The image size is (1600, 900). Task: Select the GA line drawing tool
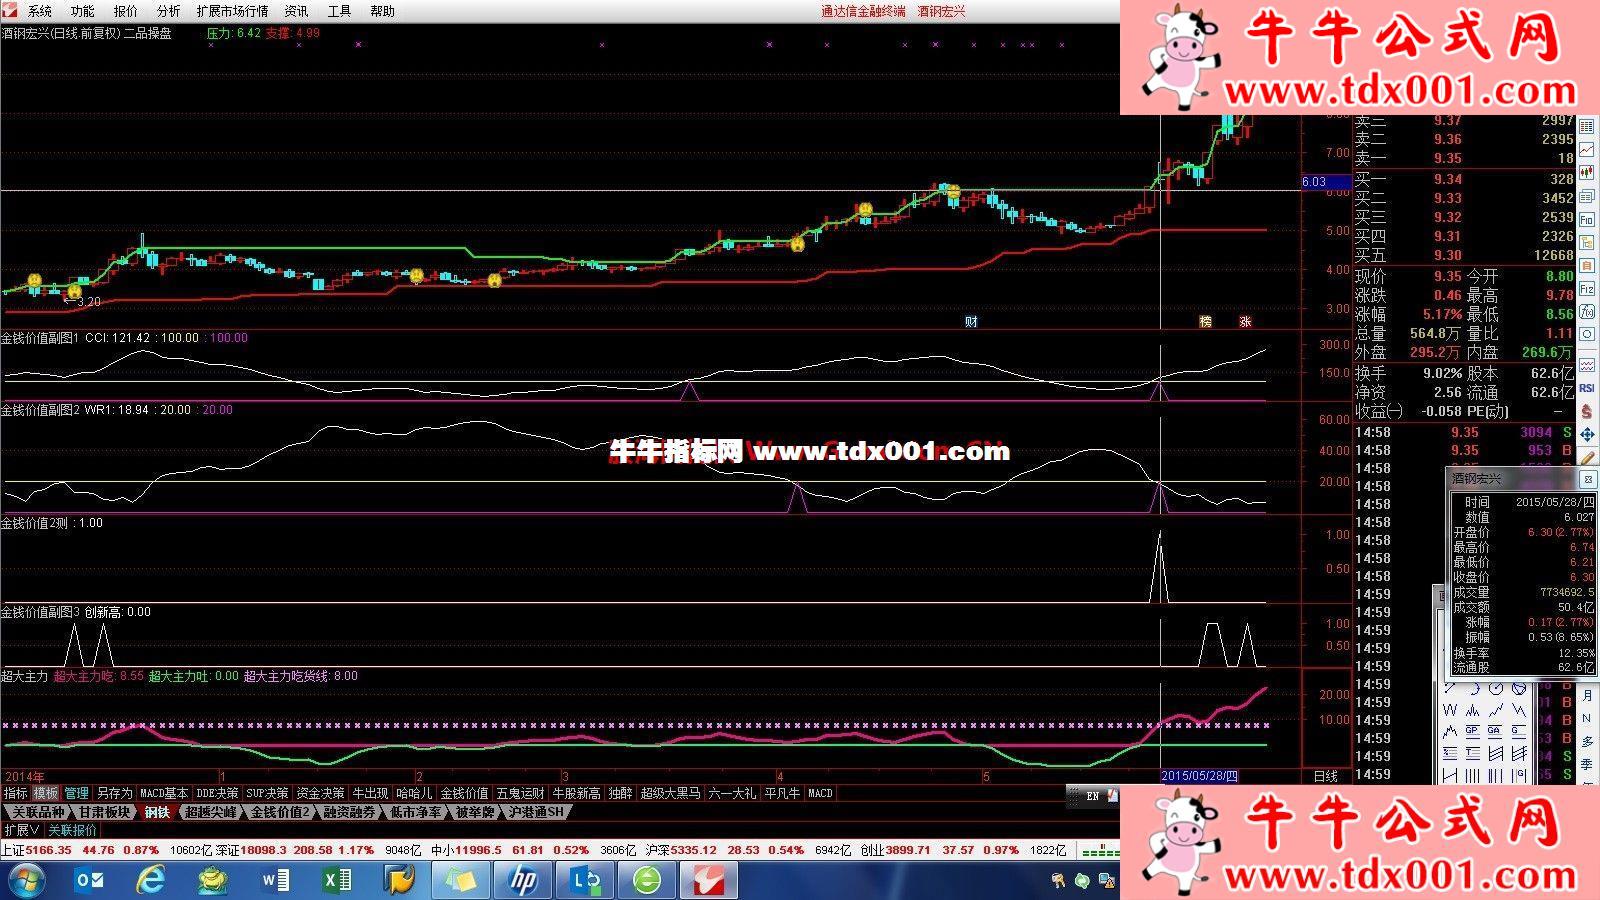tap(1495, 731)
